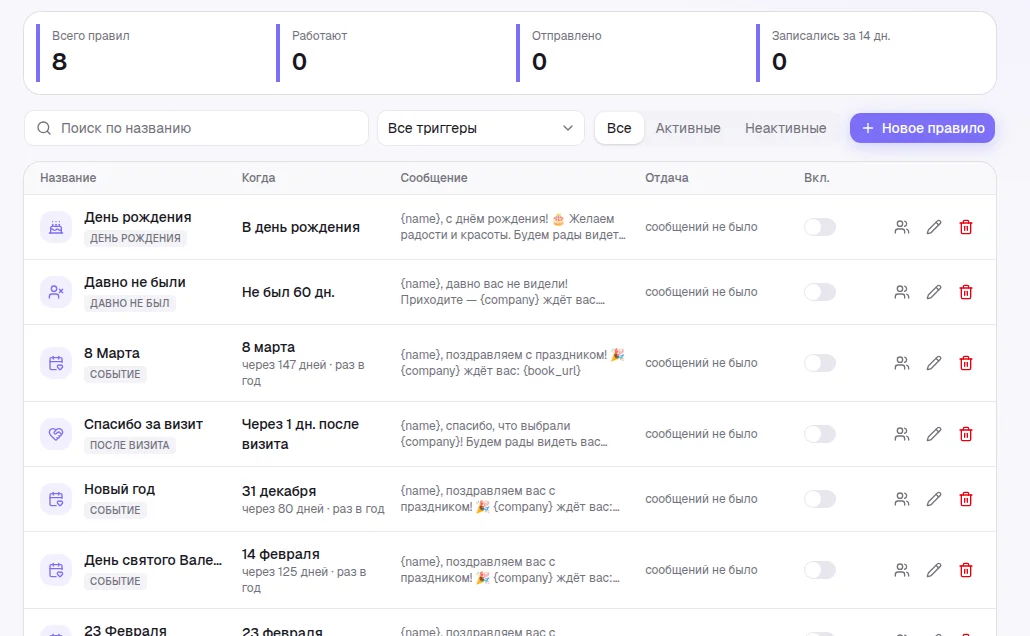
Task: Switch on the Новый год rule
Action: 820,499
